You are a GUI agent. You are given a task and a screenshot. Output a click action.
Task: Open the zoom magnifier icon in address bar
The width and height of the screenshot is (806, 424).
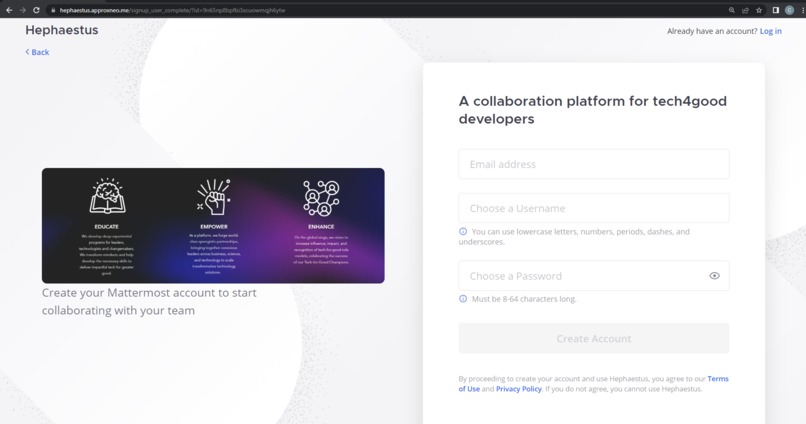pyautogui.click(x=731, y=10)
